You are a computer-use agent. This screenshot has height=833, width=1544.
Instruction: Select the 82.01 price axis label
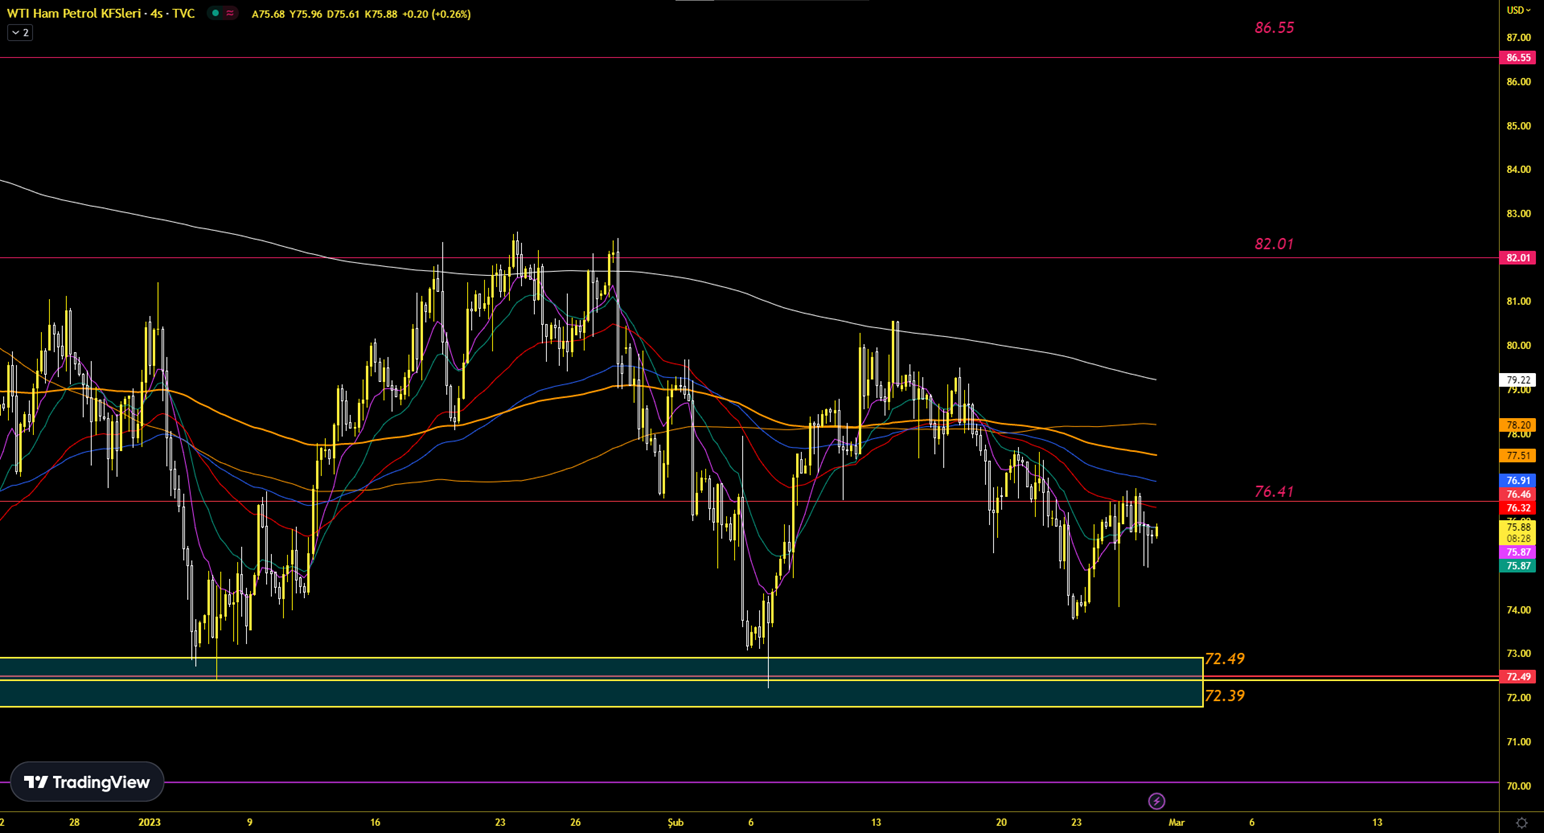tap(1518, 258)
